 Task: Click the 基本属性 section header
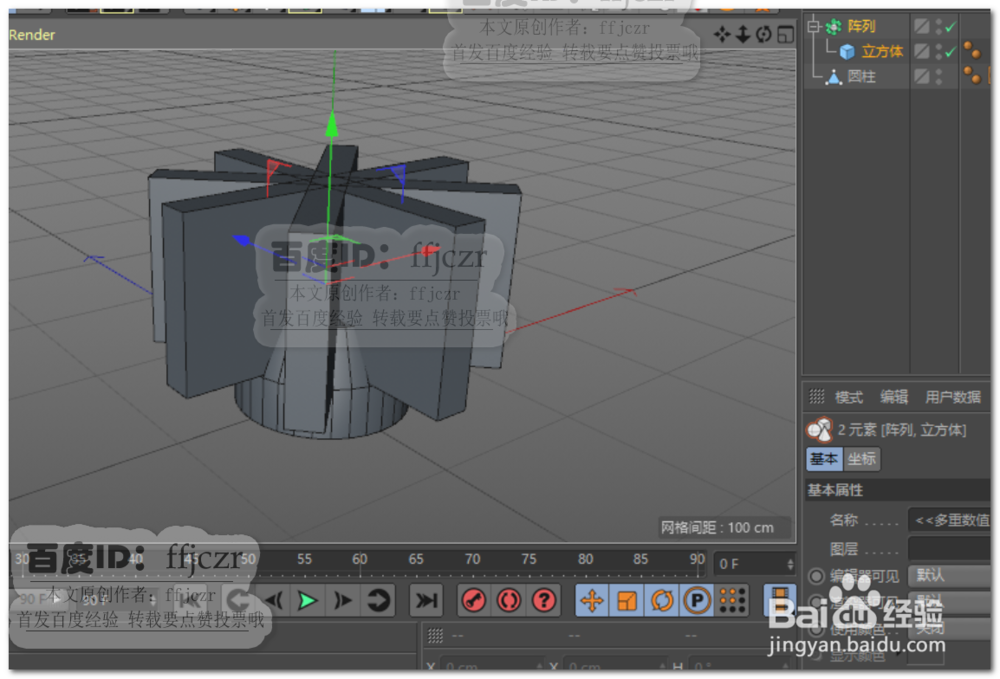(898, 490)
